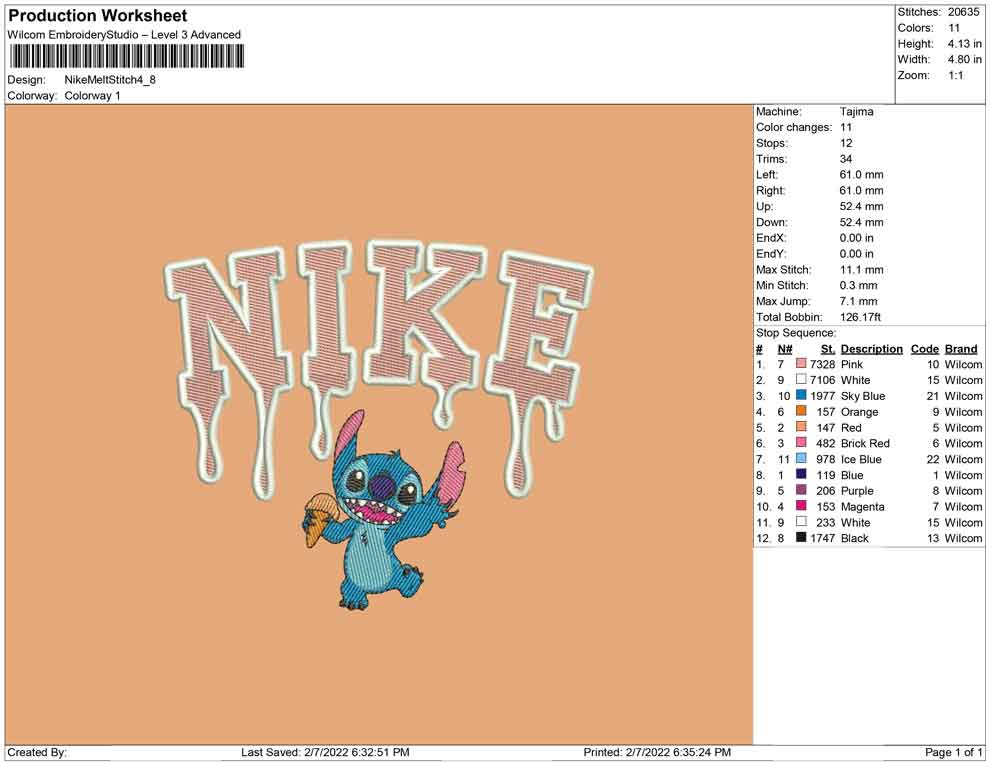Click the Machine value Tajima
The image size is (990, 762).
(856, 112)
